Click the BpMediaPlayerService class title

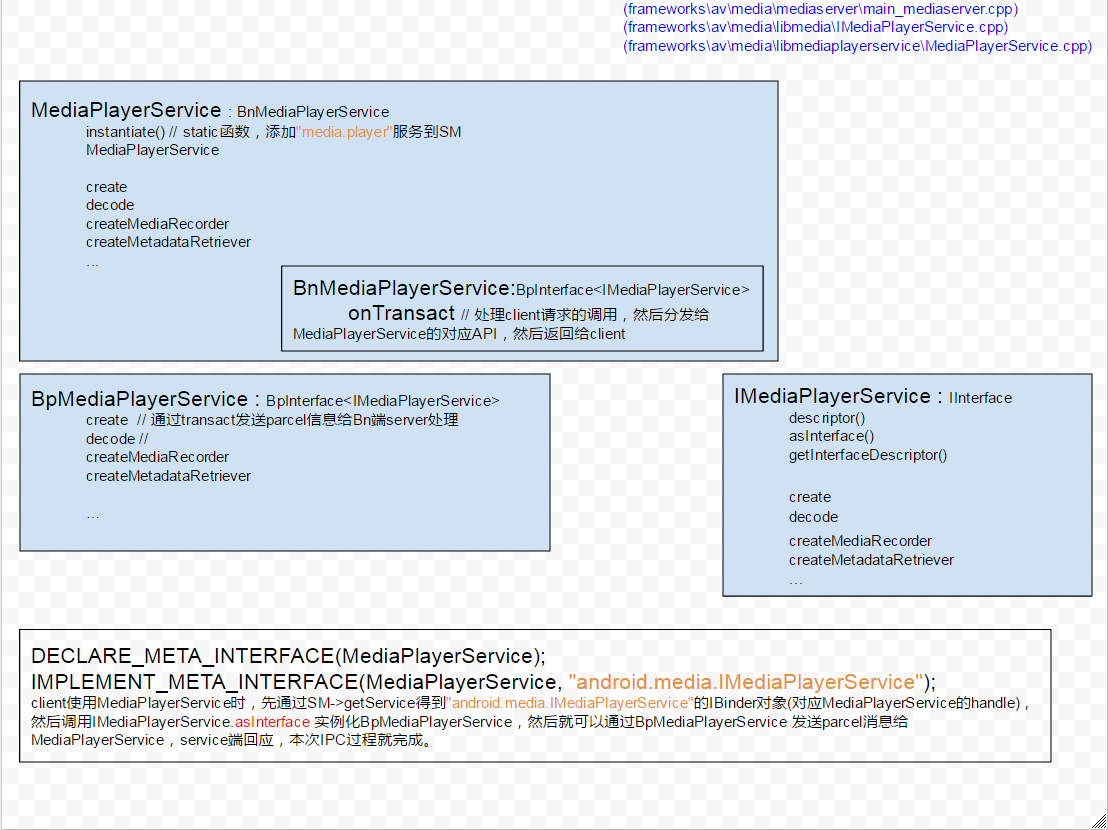(140, 399)
